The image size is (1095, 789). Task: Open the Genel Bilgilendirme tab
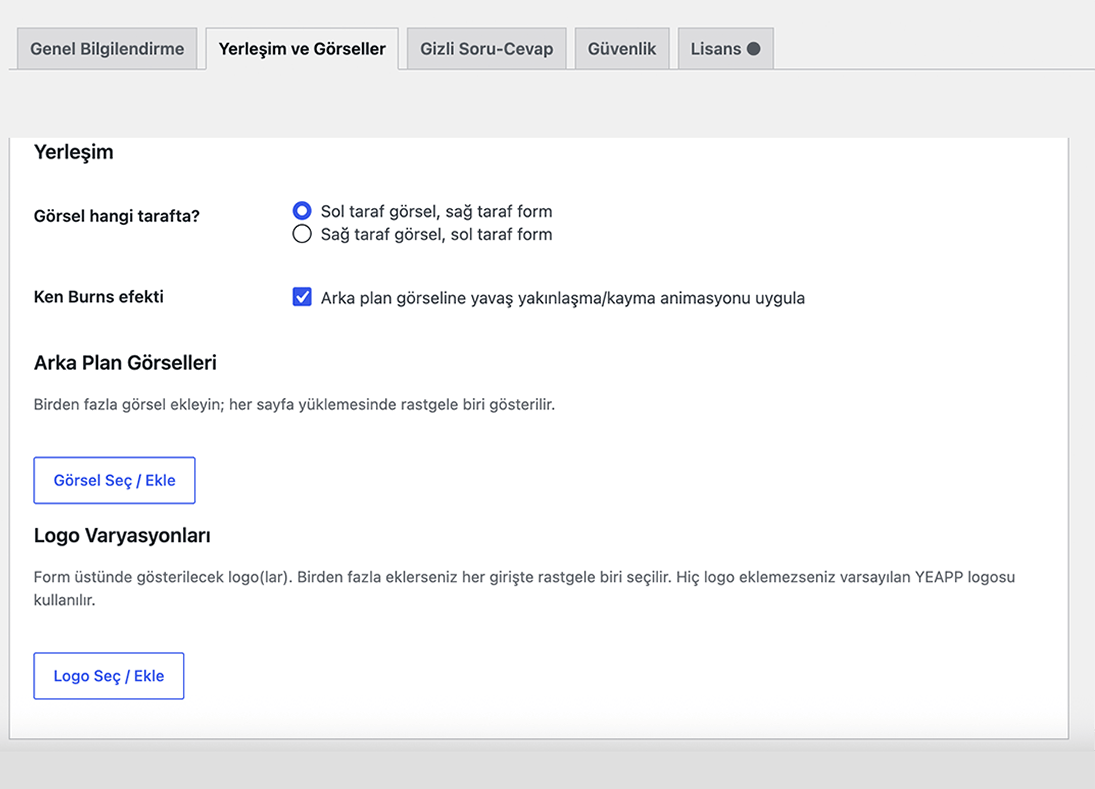click(x=107, y=49)
